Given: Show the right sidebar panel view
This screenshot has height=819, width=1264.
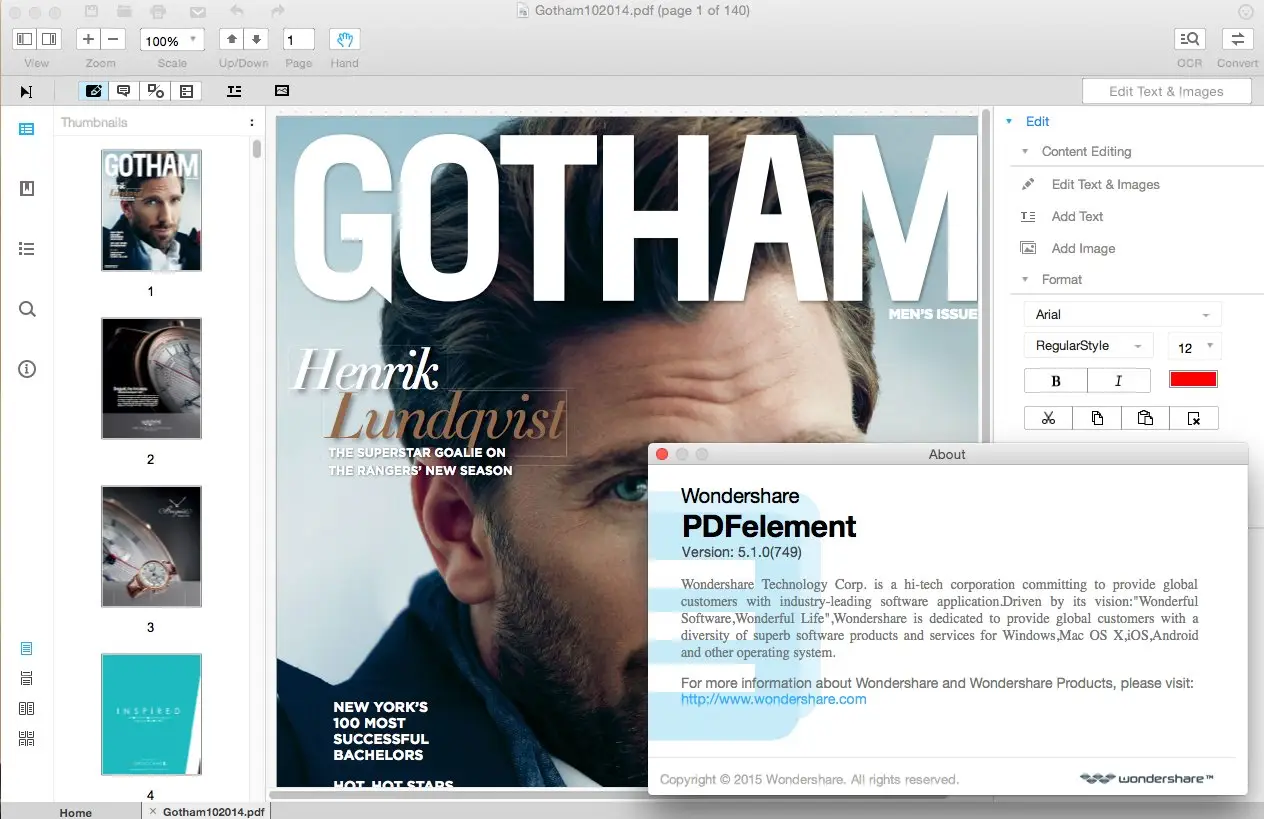Looking at the screenshot, I should [x=49, y=39].
